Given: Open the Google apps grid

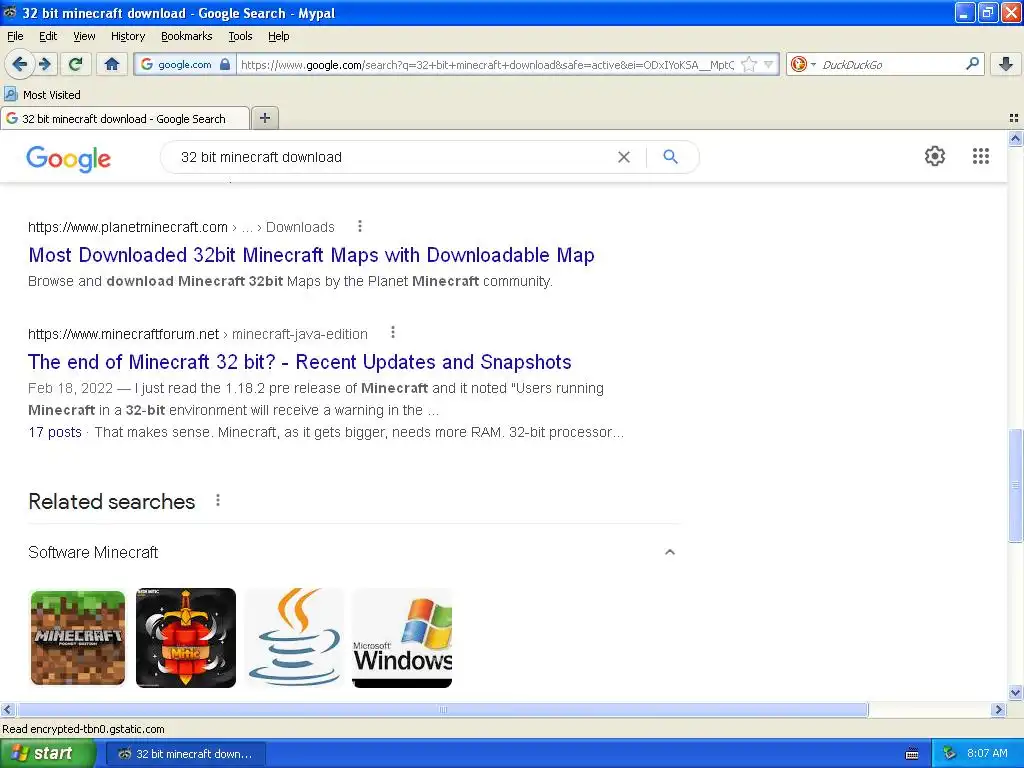Looking at the screenshot, I should [x=980, y=156].
